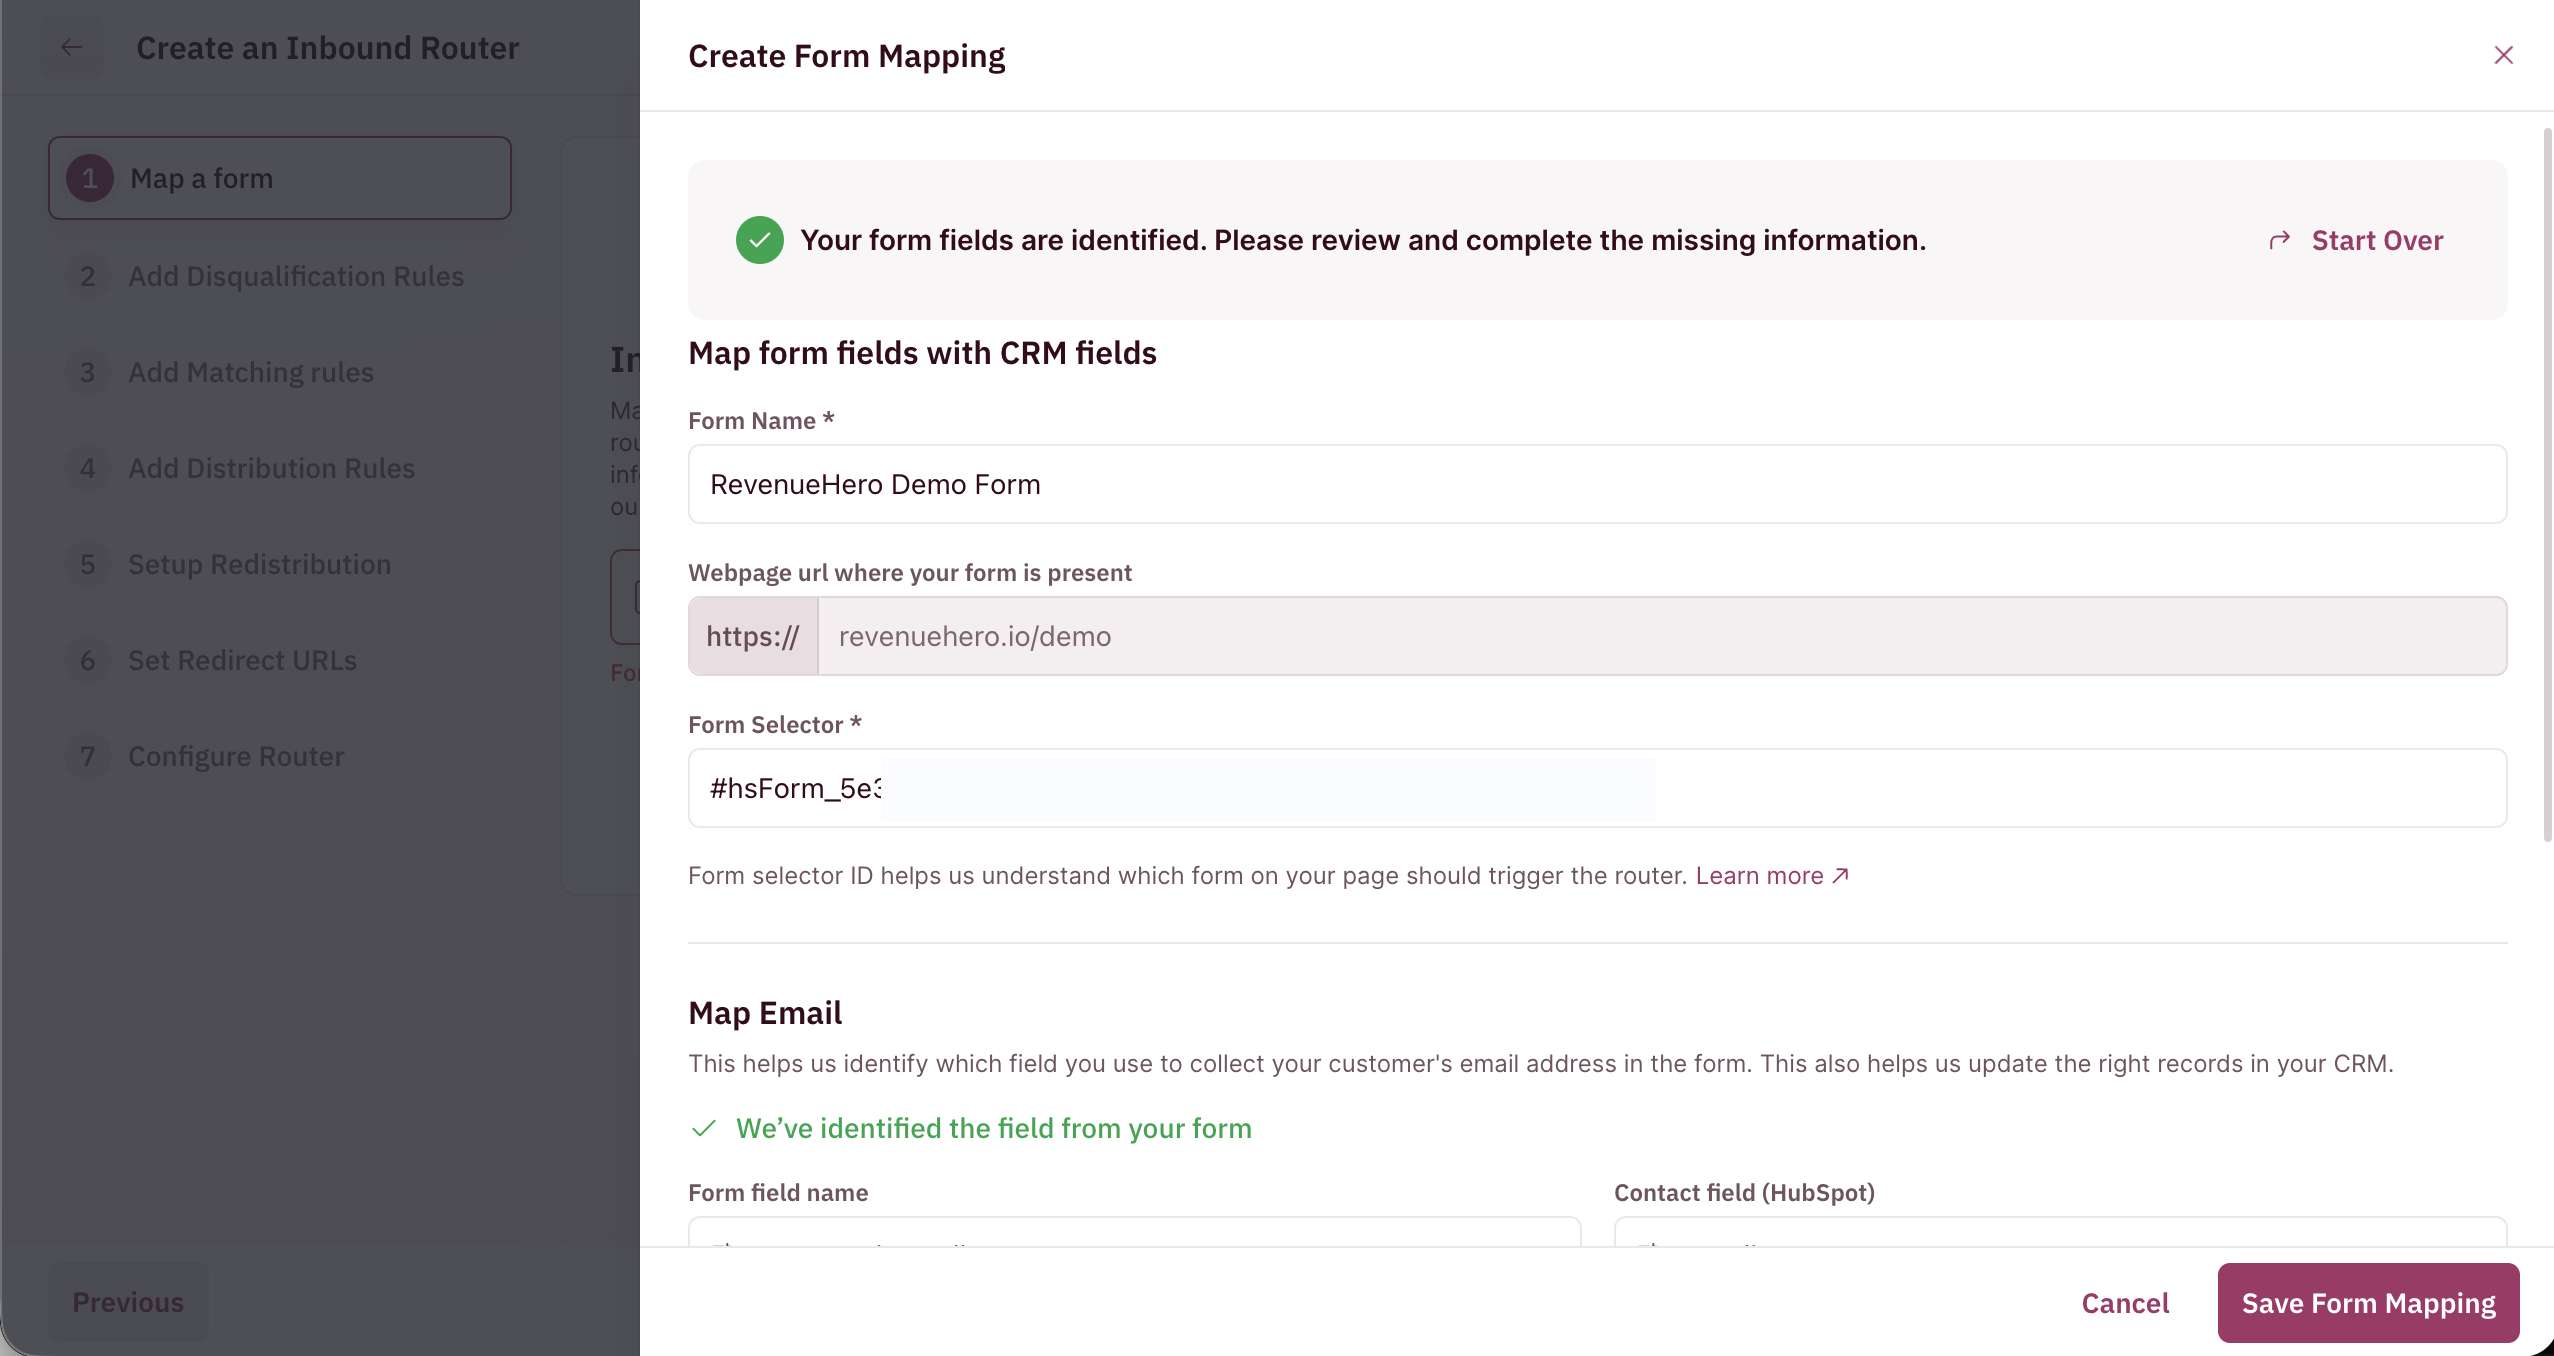Select the Configure Router step
2554x1356 pixels.
(206, 756)
